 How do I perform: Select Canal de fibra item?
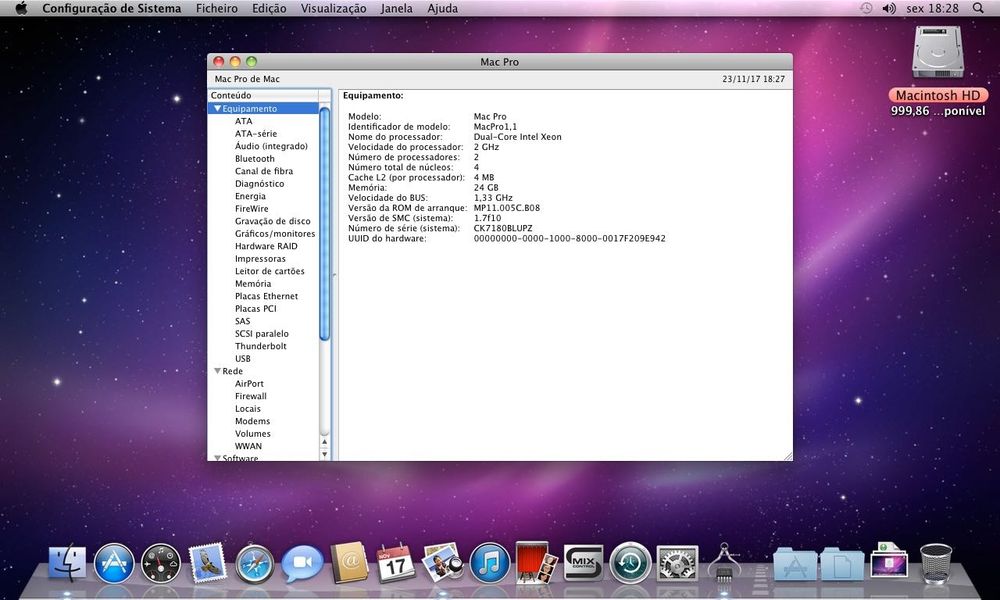[x=264, y=171]
